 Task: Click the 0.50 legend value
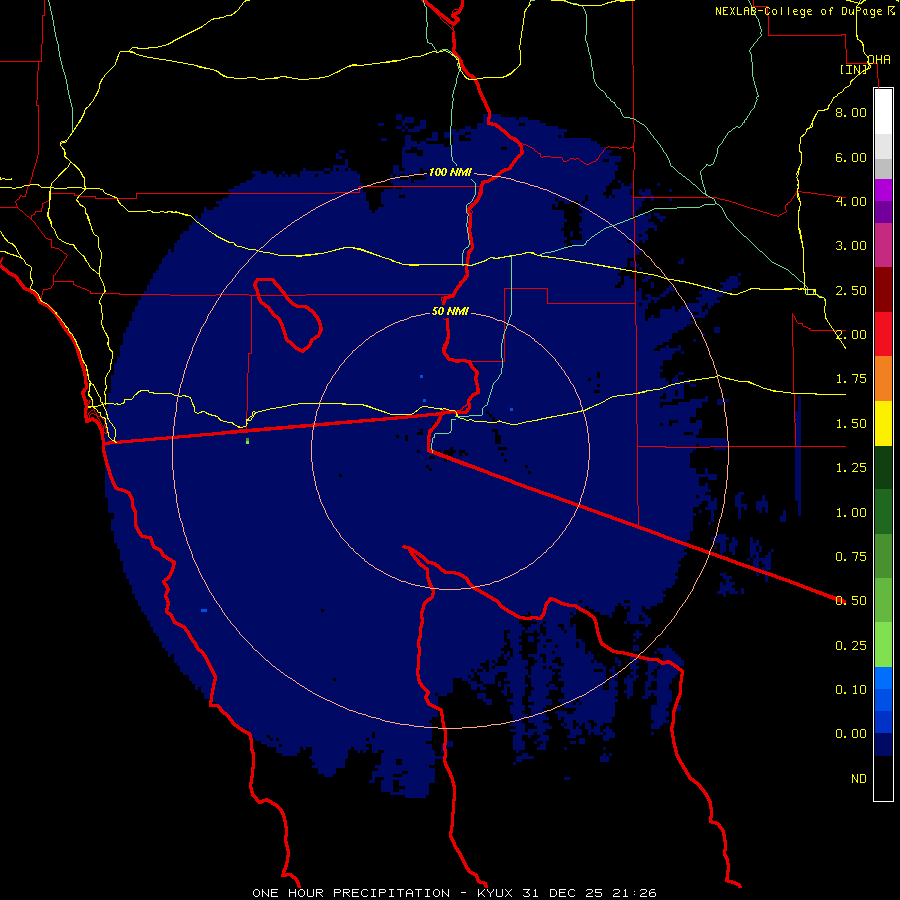tap(851, 601)
